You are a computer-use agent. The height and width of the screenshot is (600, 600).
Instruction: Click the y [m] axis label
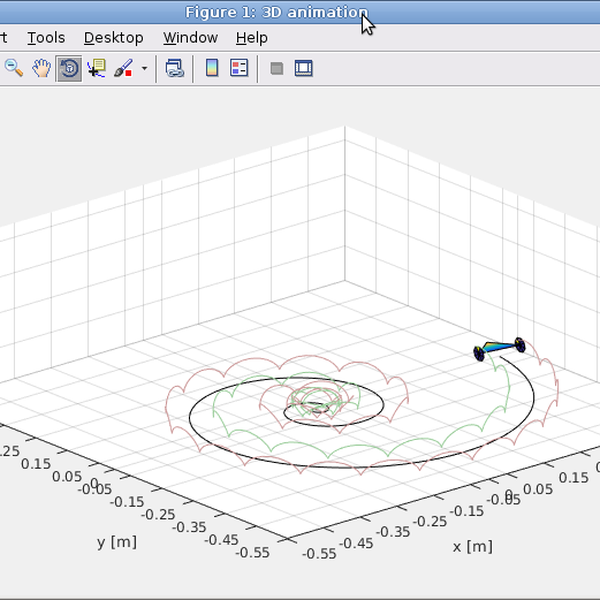click(117, 541)
